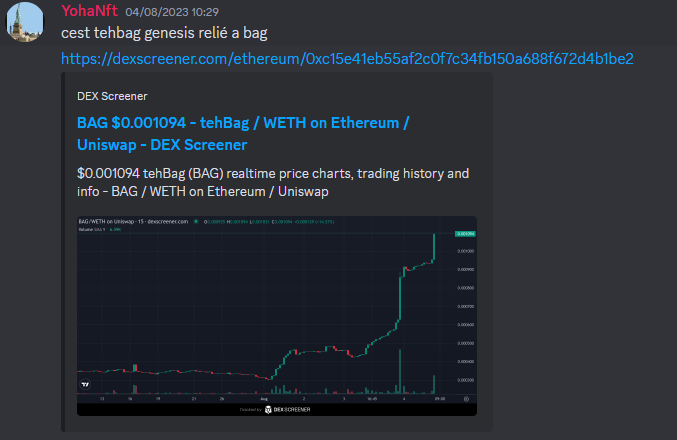
Task: Open the BAG $0.001094 tehBag embed title
Action: click(x=243, y=133)
